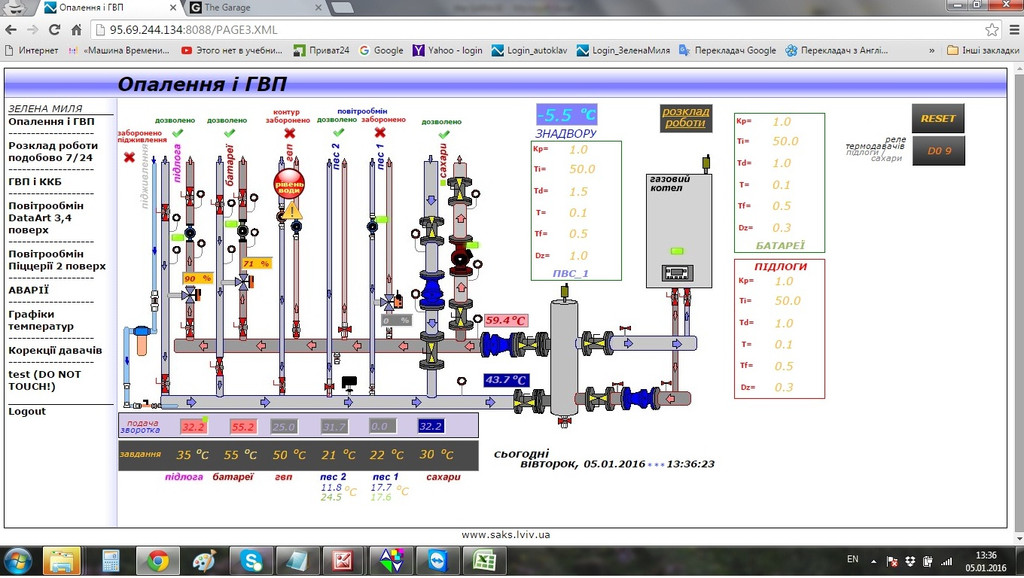Open the Chrome menu icon
The width and height of the screenshot is (1024, 578).
[x=1014, y=29]
